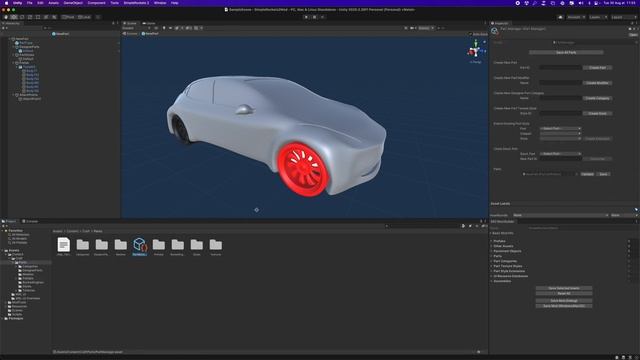Collapse the Assets tree in Project
The width and height of the screenshot is (640, 360).
pyautogui.click(x=2, y=251)
